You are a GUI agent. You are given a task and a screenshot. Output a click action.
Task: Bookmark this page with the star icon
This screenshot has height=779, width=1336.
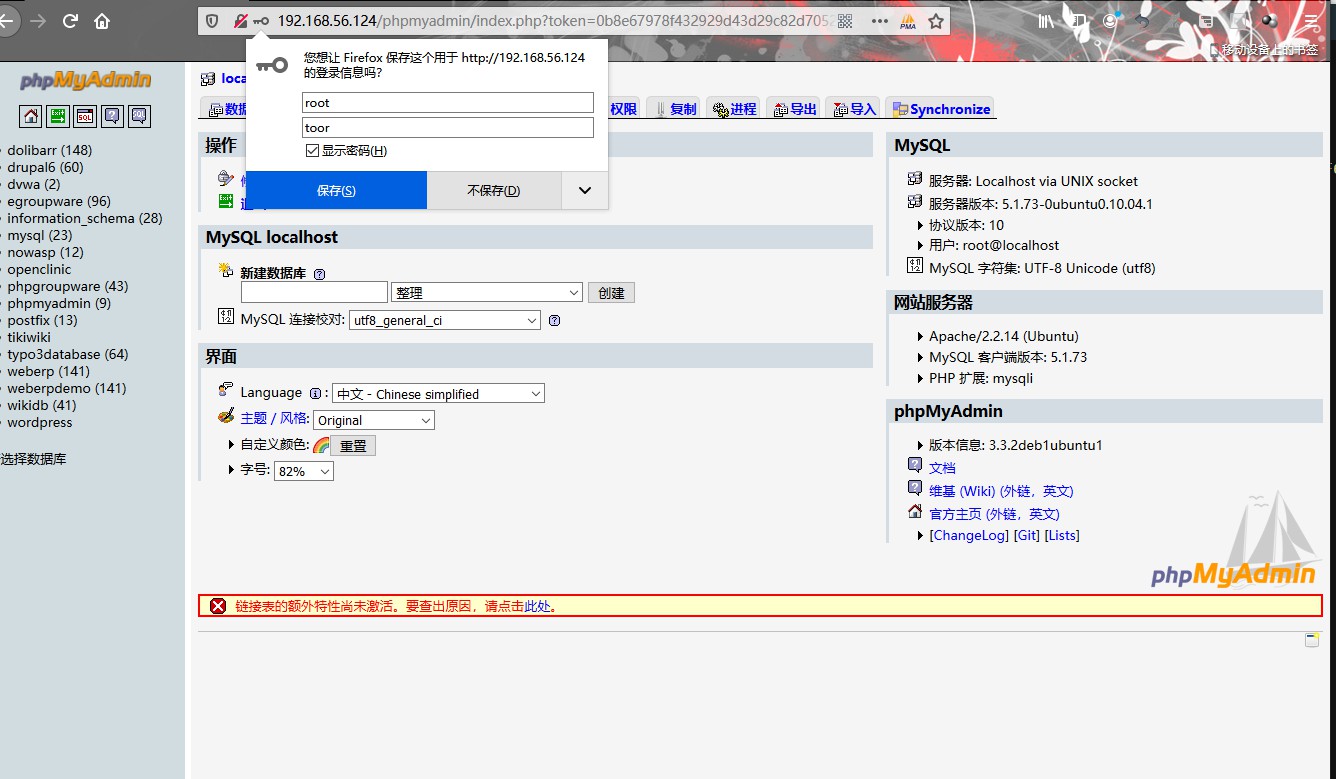click(x=936, y=21)
